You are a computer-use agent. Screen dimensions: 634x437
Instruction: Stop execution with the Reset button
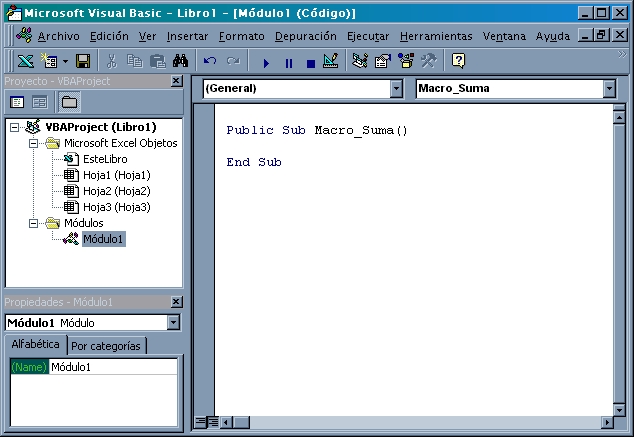point(310,62)
